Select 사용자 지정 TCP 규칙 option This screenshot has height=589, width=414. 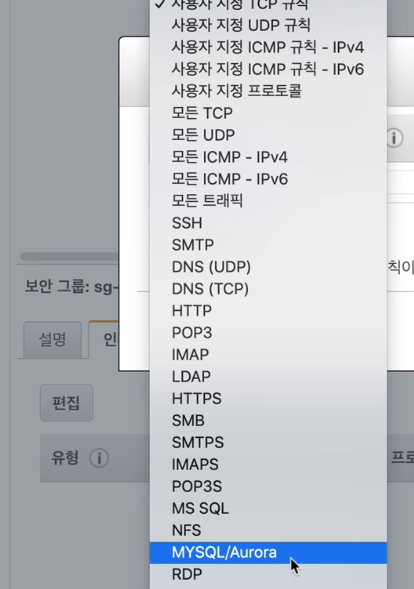[268, 5]
